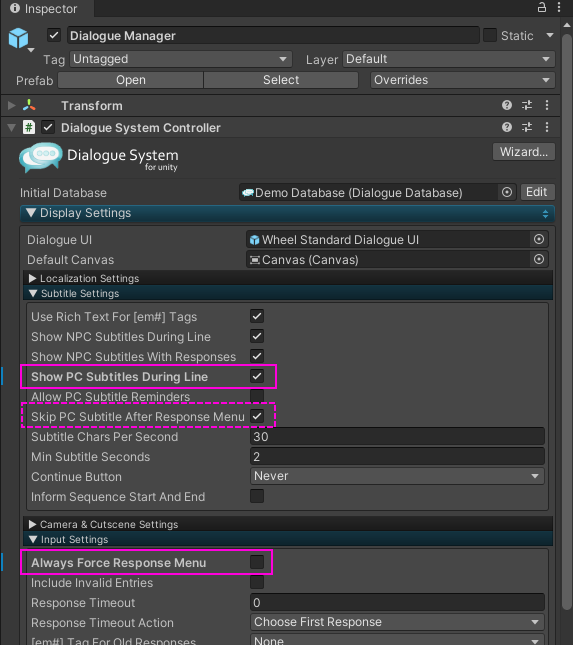Enable Always Force Response Menu checkbox

tap(257, 562)
